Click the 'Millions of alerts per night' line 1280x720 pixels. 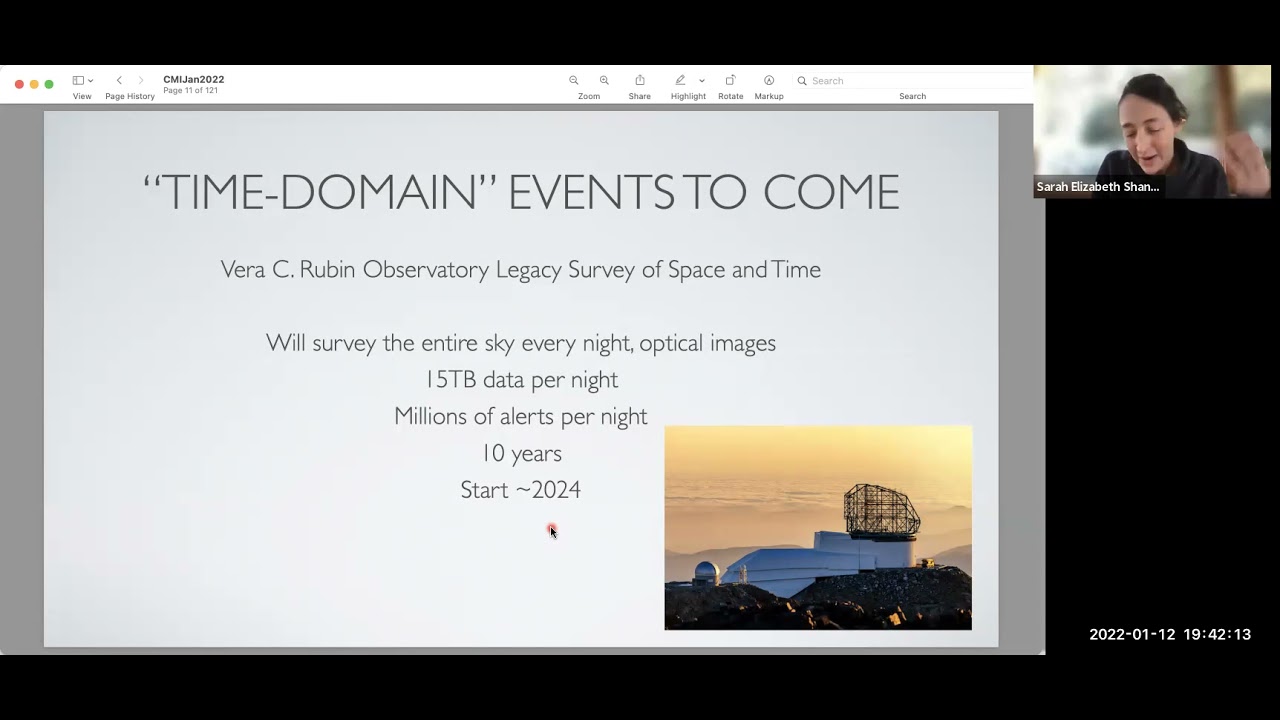[521, 417]
